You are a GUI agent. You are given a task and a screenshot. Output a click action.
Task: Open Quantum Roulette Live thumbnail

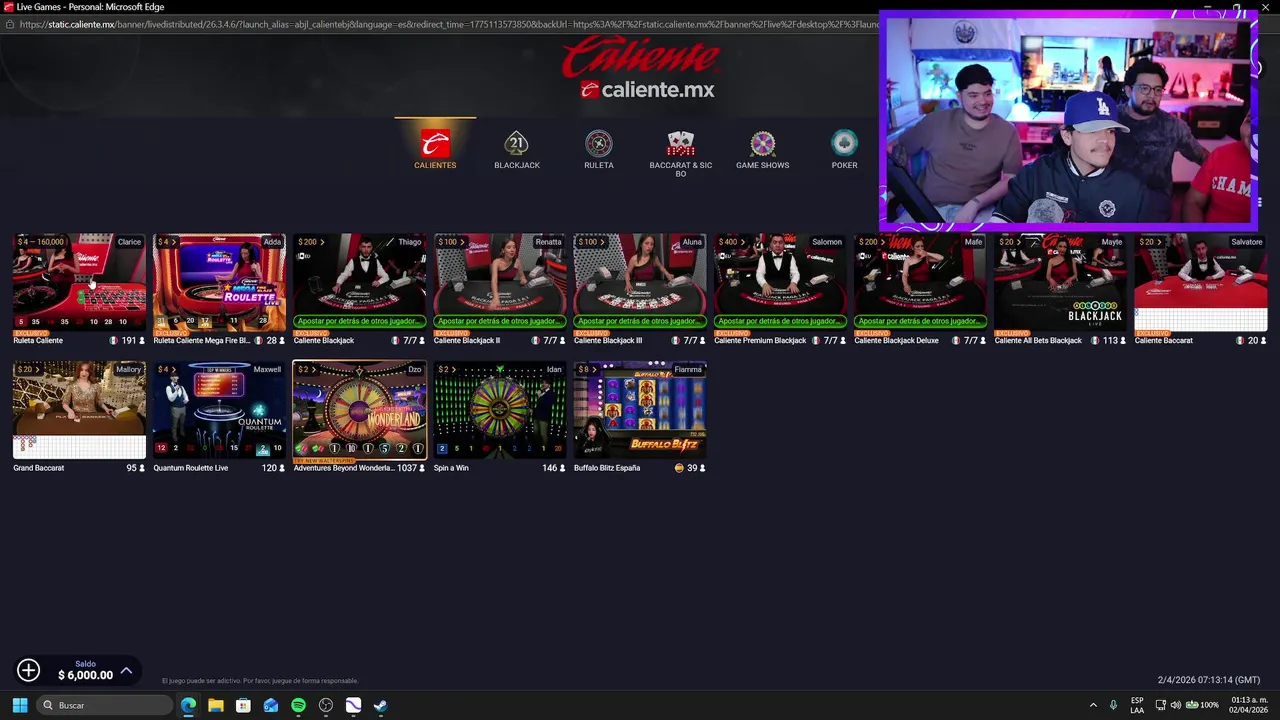pos(219,410)
